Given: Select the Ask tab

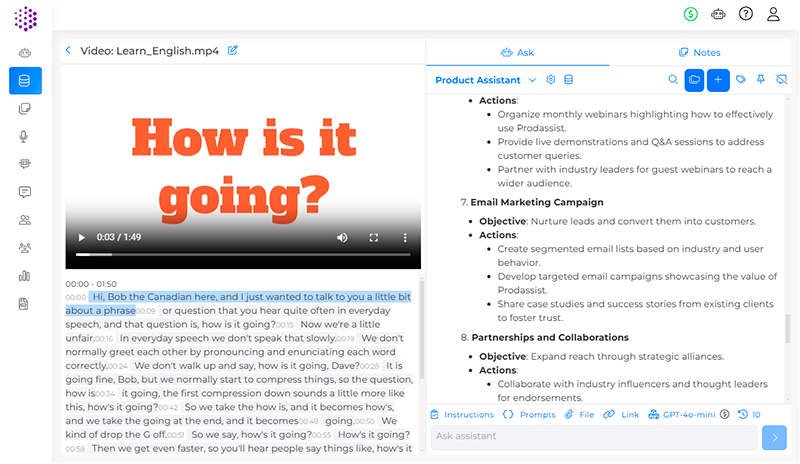Looking at the screenshot, I should tap(517, 52).
